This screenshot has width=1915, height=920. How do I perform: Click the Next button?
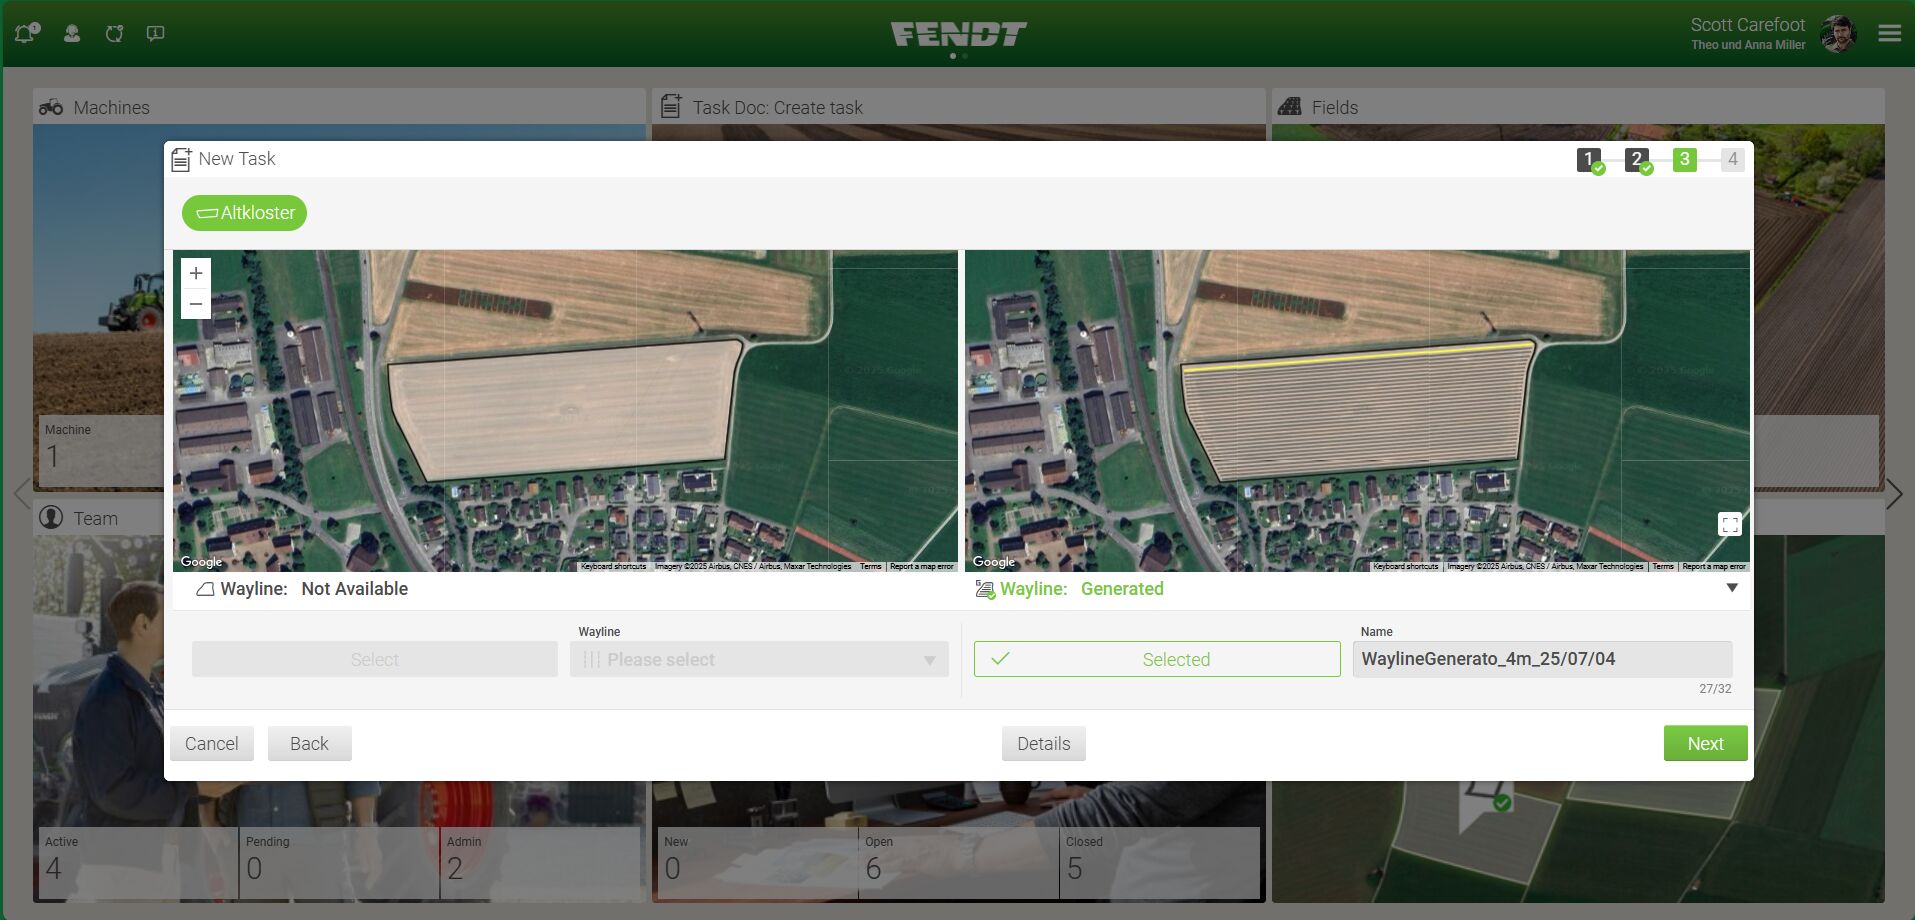click(1705, 743)
